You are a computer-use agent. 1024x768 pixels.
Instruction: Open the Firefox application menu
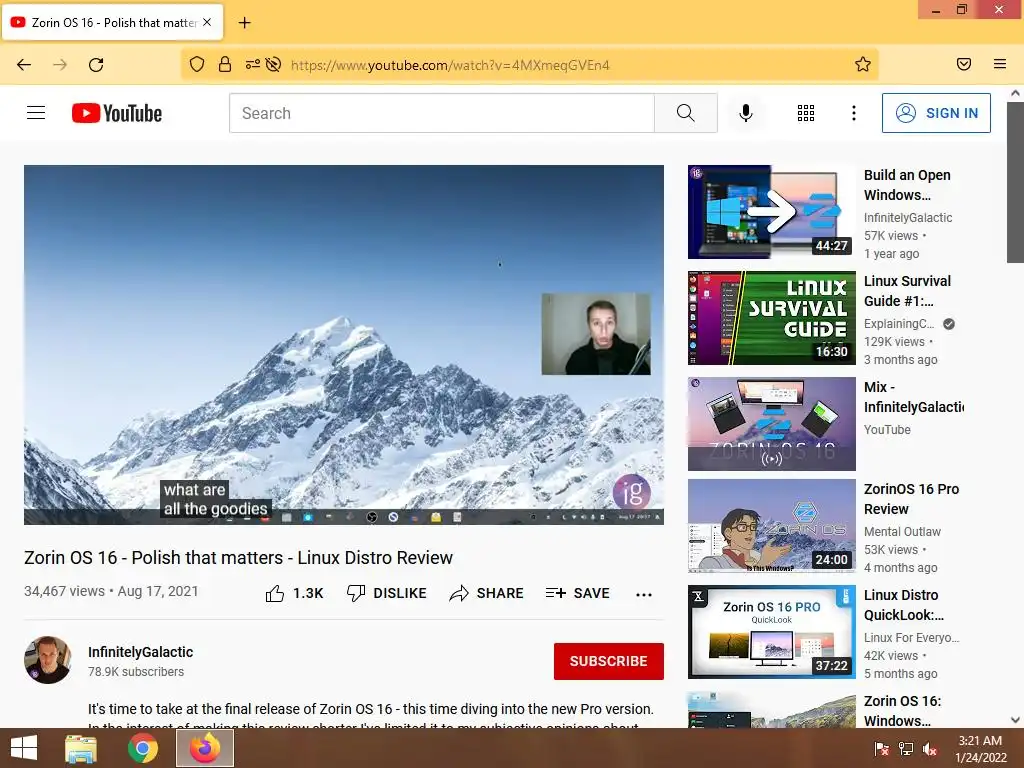1000,64
